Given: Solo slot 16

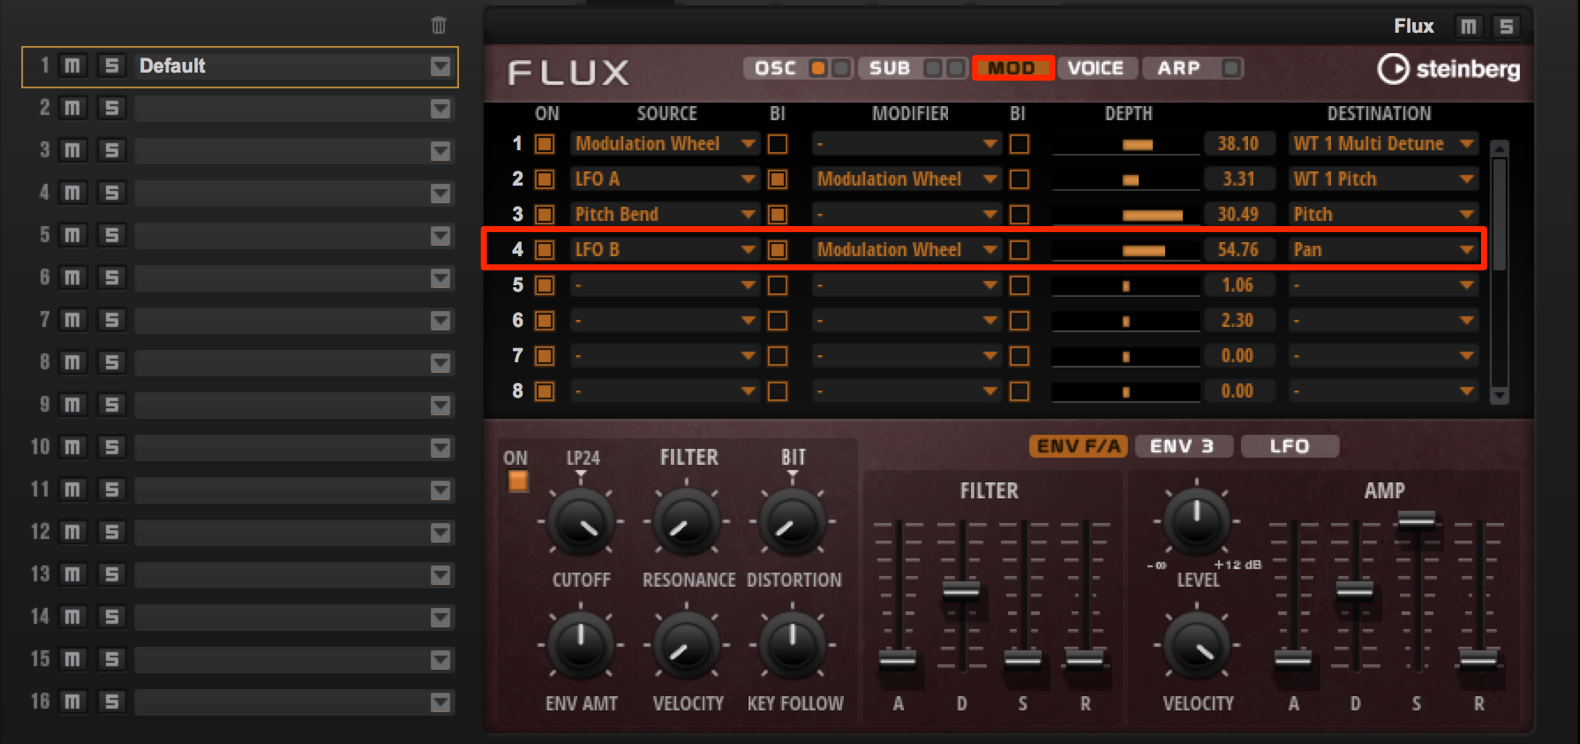Looking at the screenshot, I should [x=111, y=702].
